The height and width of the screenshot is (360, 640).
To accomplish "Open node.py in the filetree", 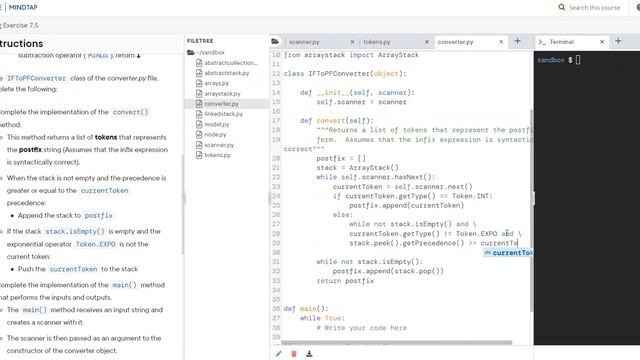I will click(x=215, y=134).
